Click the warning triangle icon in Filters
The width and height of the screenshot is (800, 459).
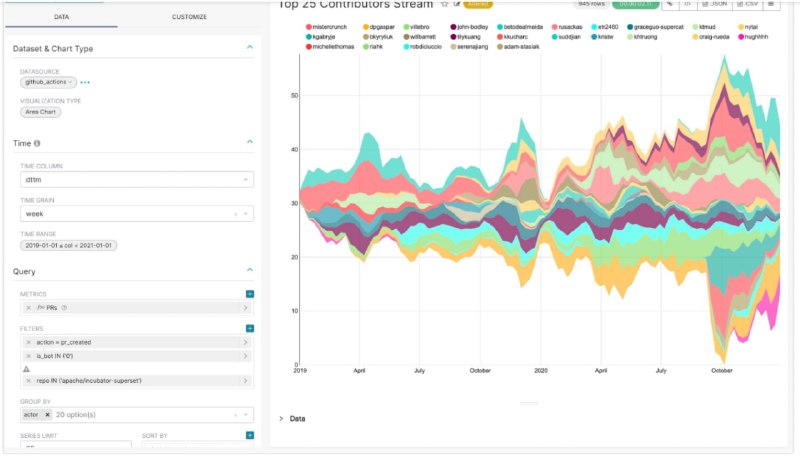click(x=27, y=369)
